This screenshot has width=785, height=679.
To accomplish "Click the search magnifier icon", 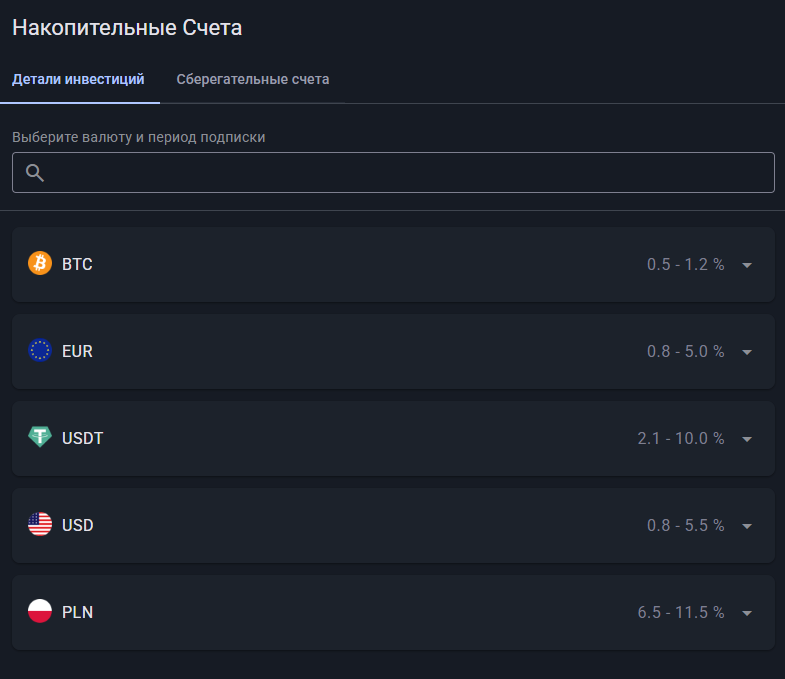I will 35,173.
